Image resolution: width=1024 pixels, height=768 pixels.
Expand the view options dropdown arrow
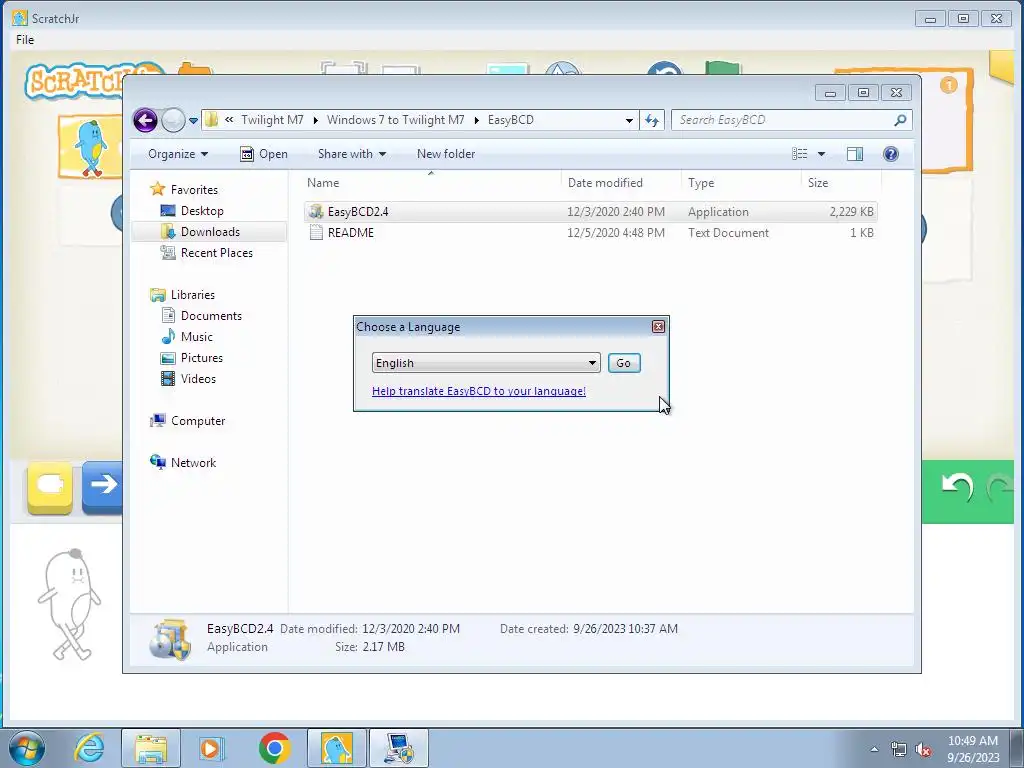coord(822,154)
